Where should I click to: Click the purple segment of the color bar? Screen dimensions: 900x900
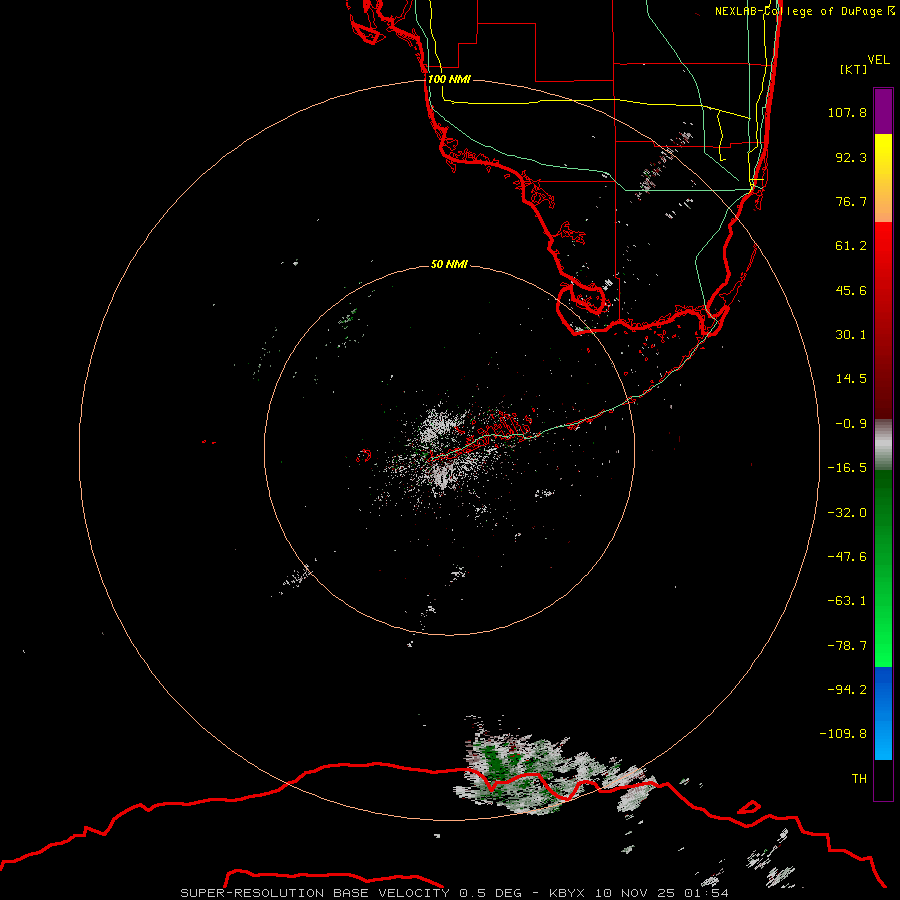(x=883, y=111)
